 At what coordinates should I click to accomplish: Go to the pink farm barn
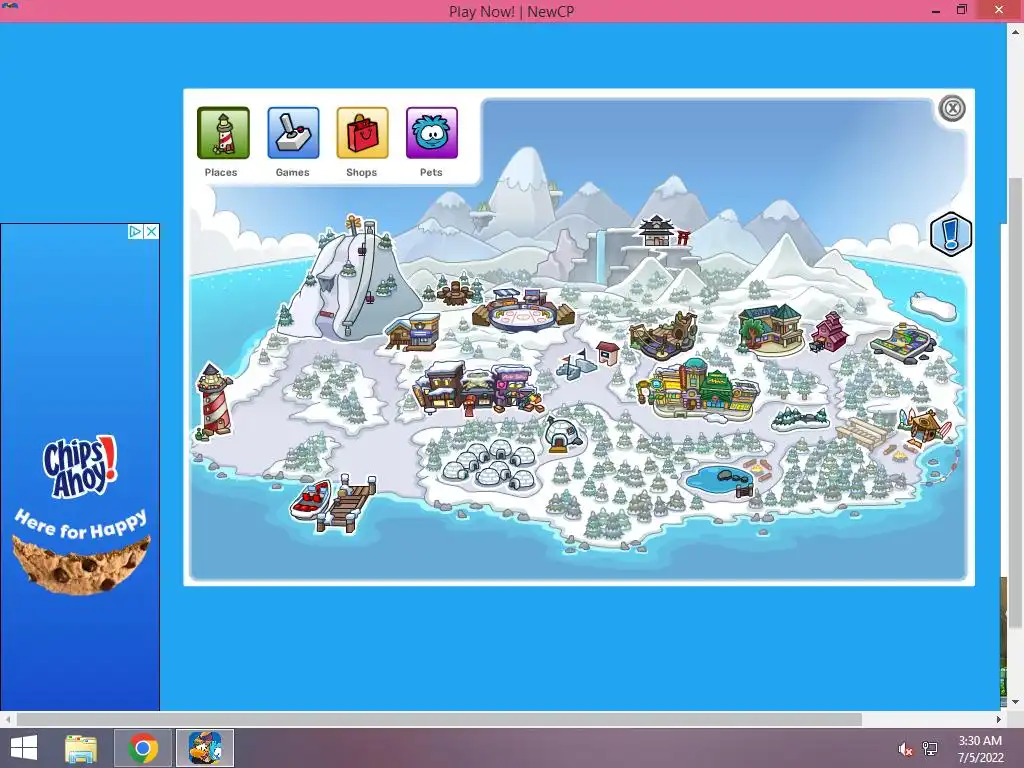pyautogui.click(x=829, y=332)
